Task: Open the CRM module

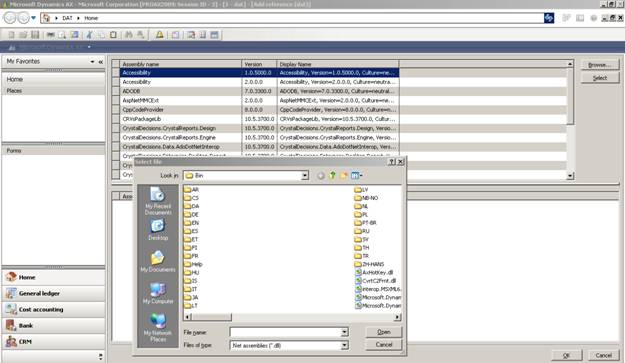Action: 53,342
